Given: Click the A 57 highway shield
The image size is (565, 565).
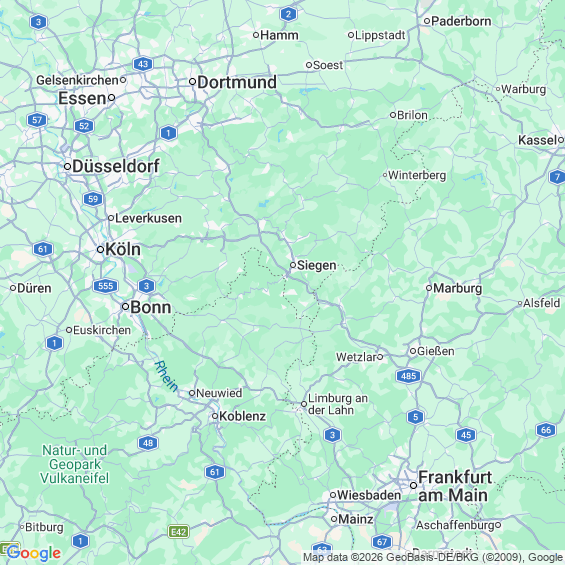Looking at the screenshot, I should click(37, 120).
